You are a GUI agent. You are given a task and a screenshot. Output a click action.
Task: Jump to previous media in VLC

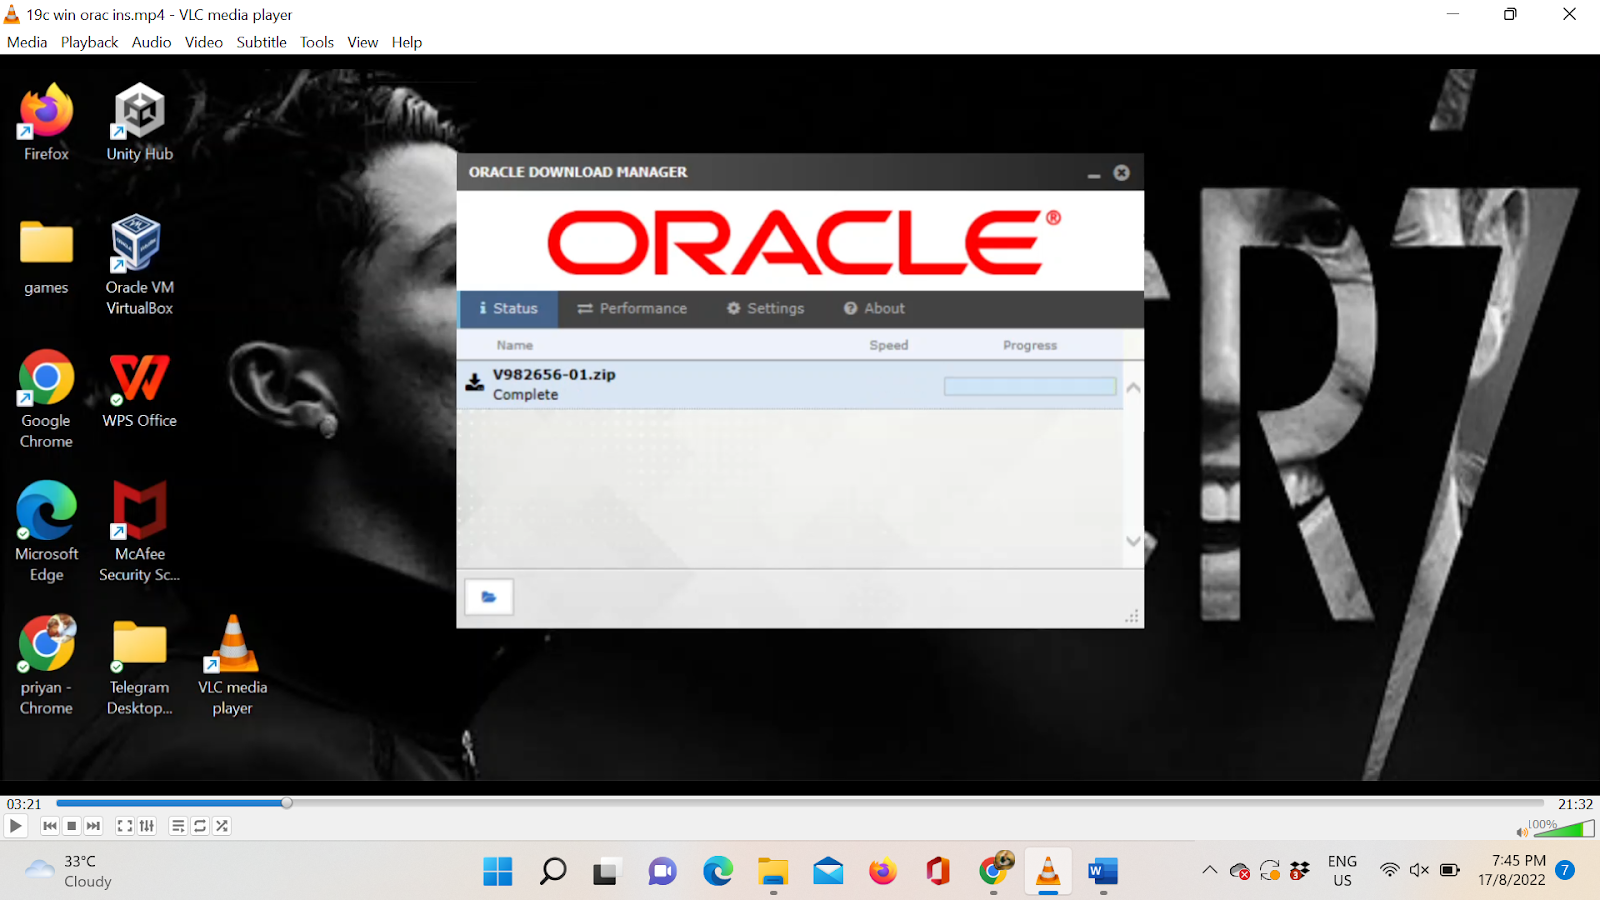50,826
